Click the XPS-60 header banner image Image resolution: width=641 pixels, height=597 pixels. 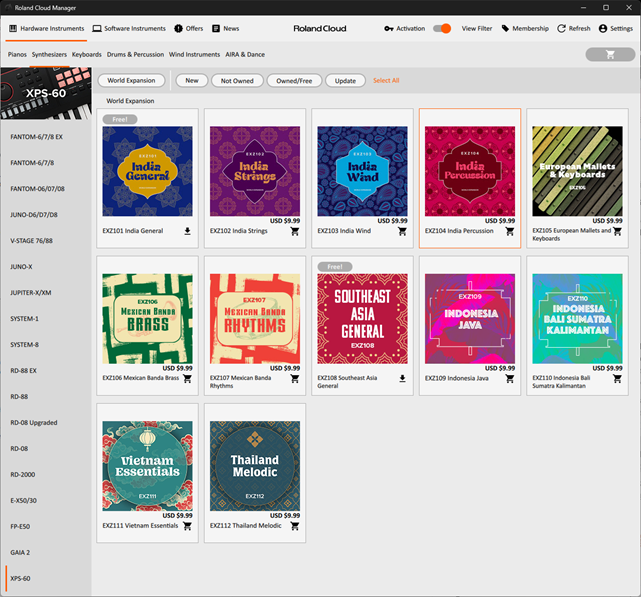(46, 94)
